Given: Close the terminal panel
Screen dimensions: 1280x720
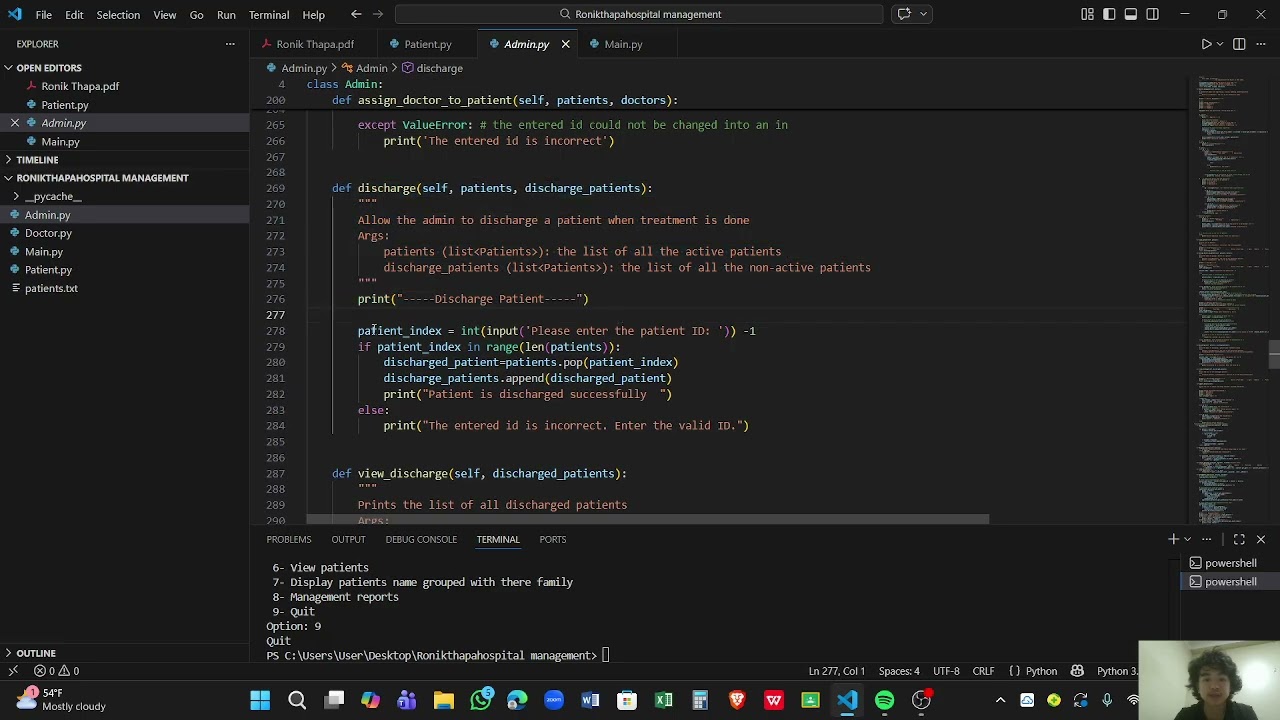Looking at the screenshot, I should tap(1260, 539).
